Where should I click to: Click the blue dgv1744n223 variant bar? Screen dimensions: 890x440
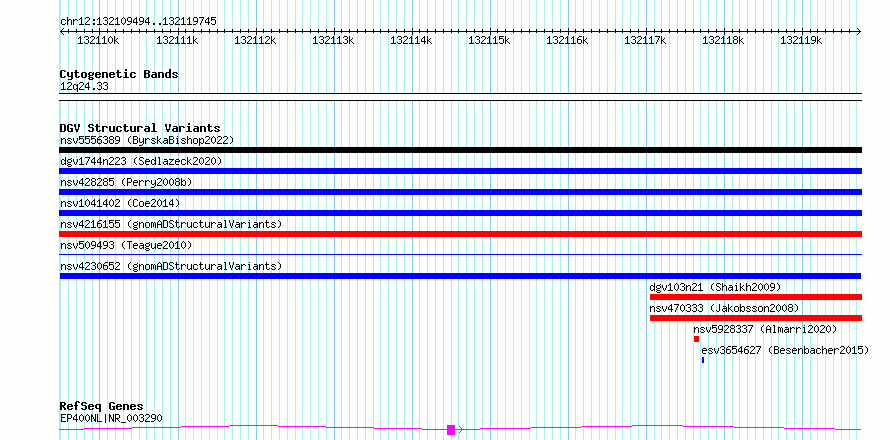point(460,171)
